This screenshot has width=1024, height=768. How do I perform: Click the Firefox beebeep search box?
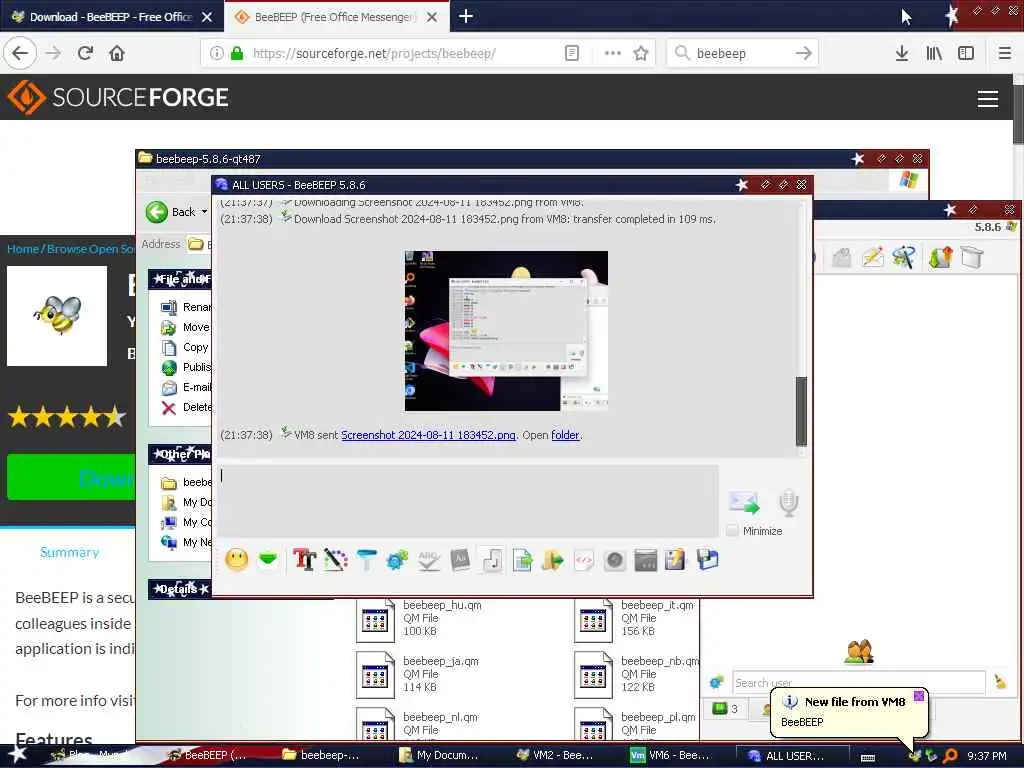743,54
